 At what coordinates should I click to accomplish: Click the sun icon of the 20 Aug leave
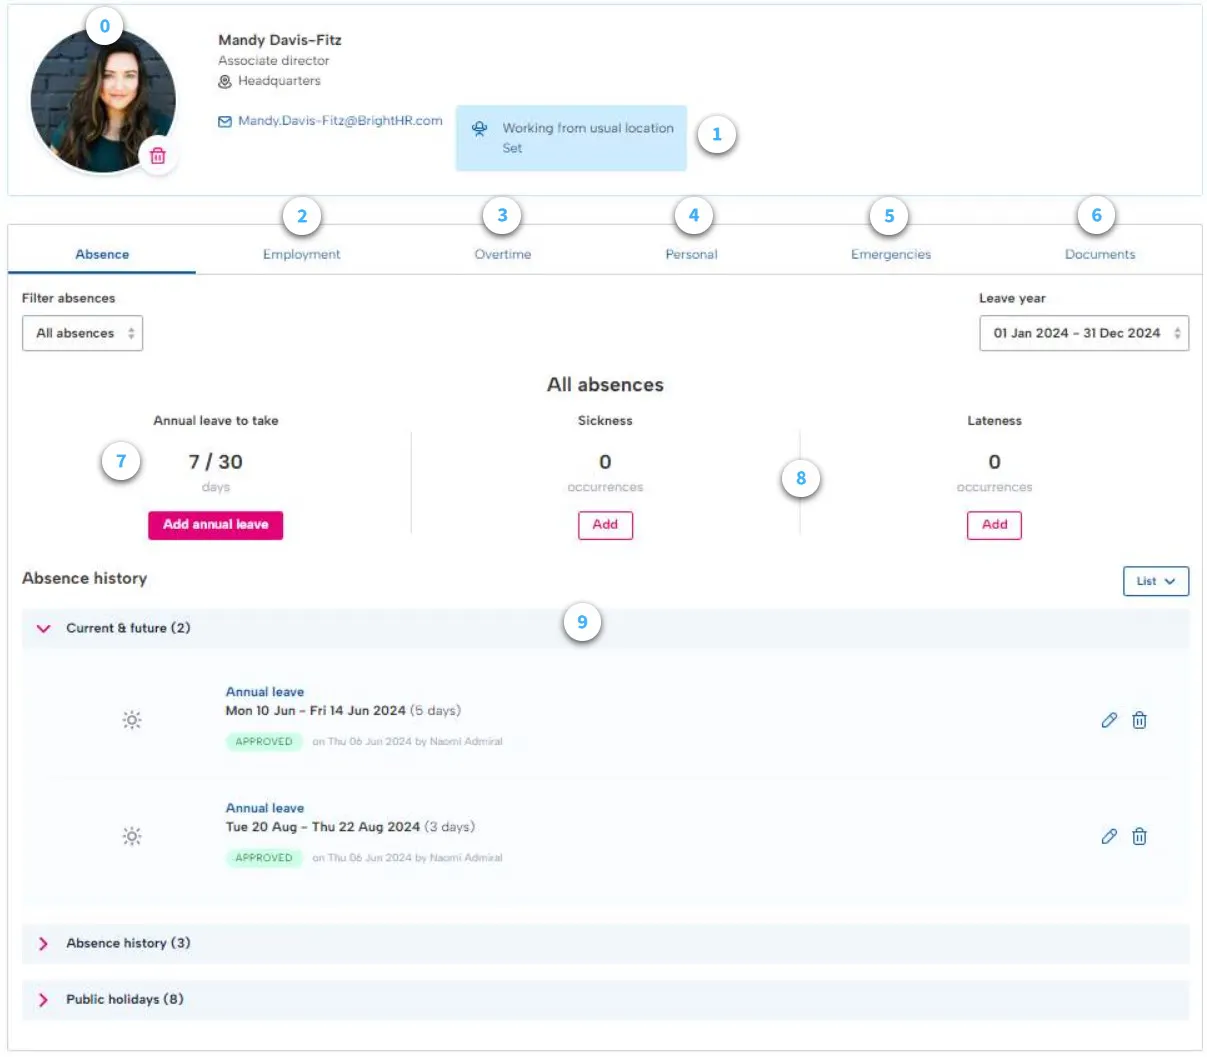point(132,836)
